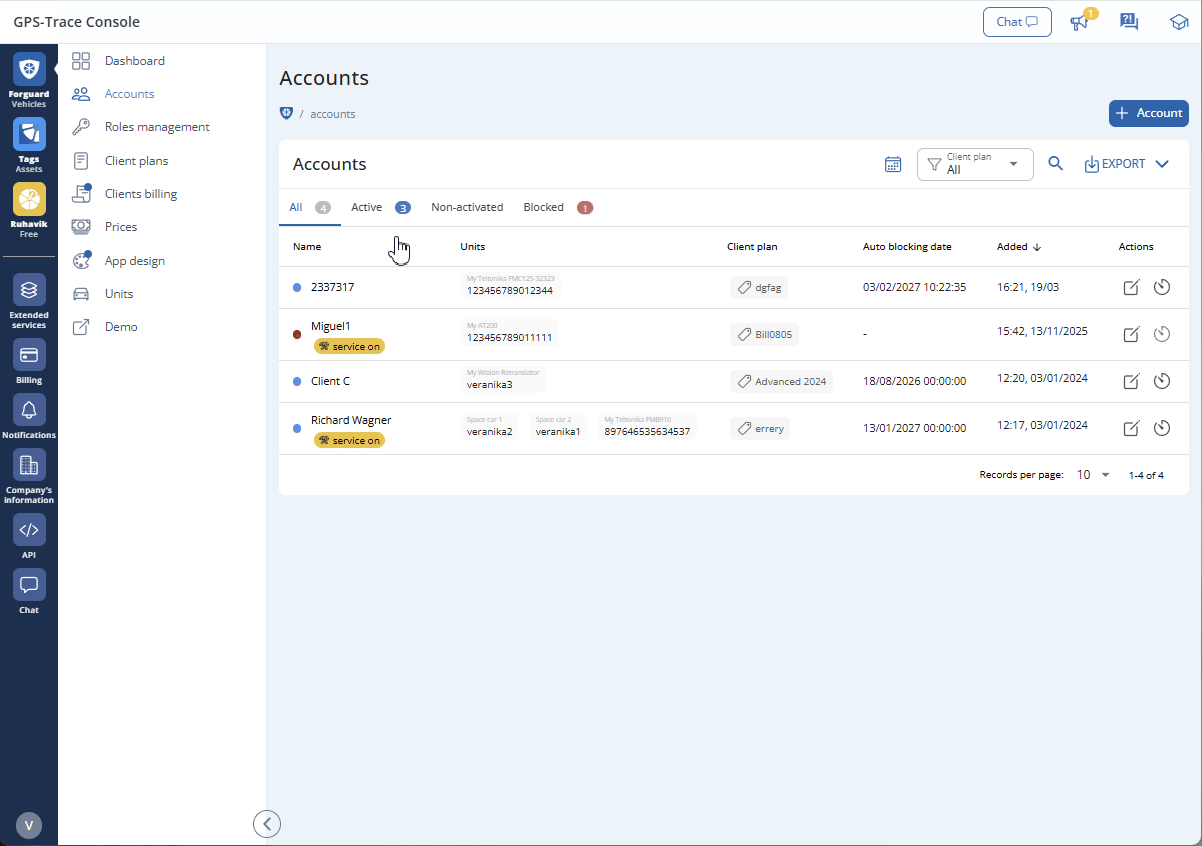Click the user avatar V icon
The height and width of the screenshot is (846, 1202).
click(x=29, y=825)
